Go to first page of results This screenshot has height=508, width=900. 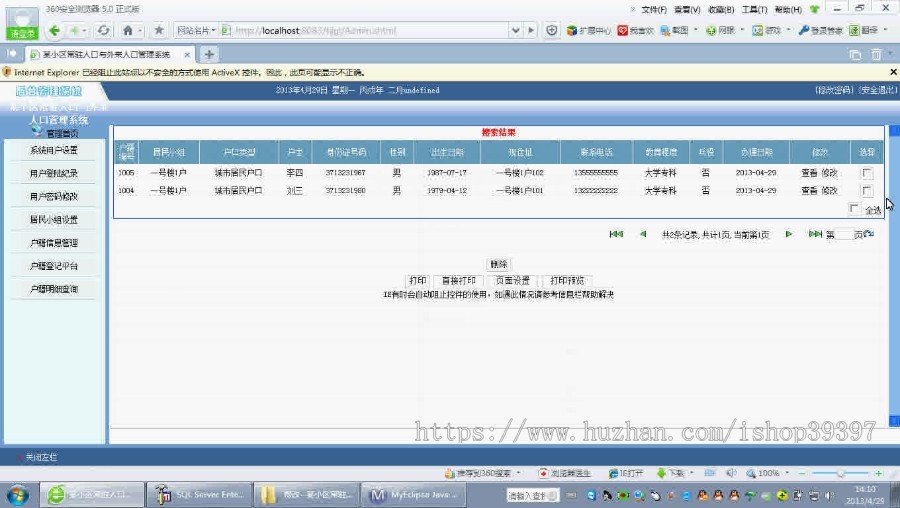[x=616, y=234]
